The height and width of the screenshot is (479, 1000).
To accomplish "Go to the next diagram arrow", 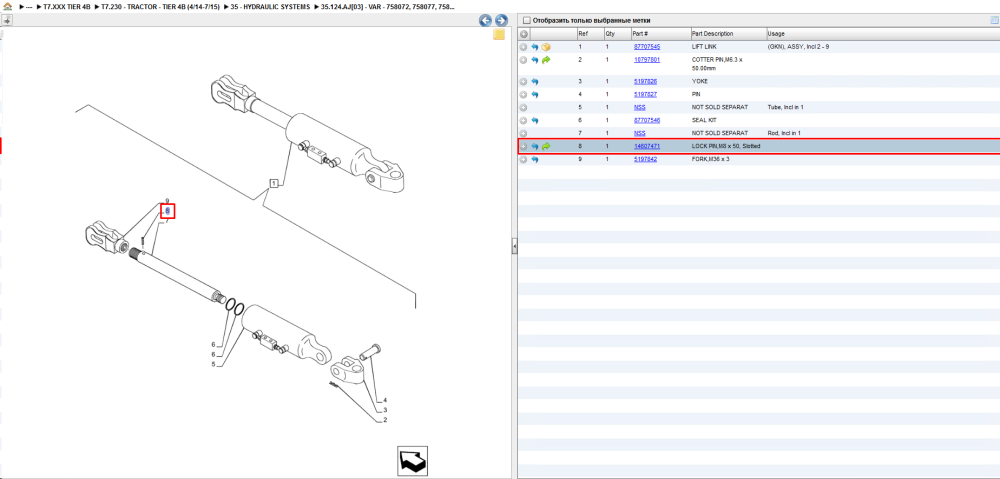I will coord(501,20).
